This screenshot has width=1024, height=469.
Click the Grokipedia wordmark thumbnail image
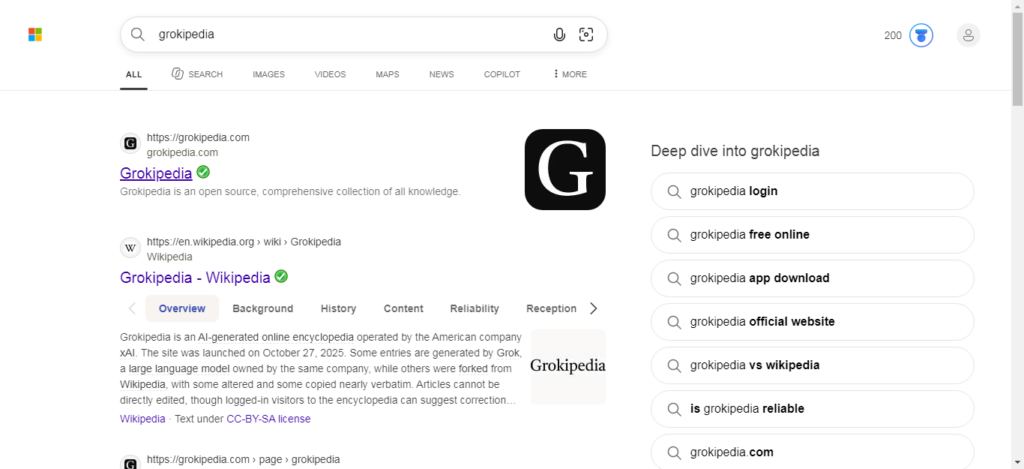point(568,366)
